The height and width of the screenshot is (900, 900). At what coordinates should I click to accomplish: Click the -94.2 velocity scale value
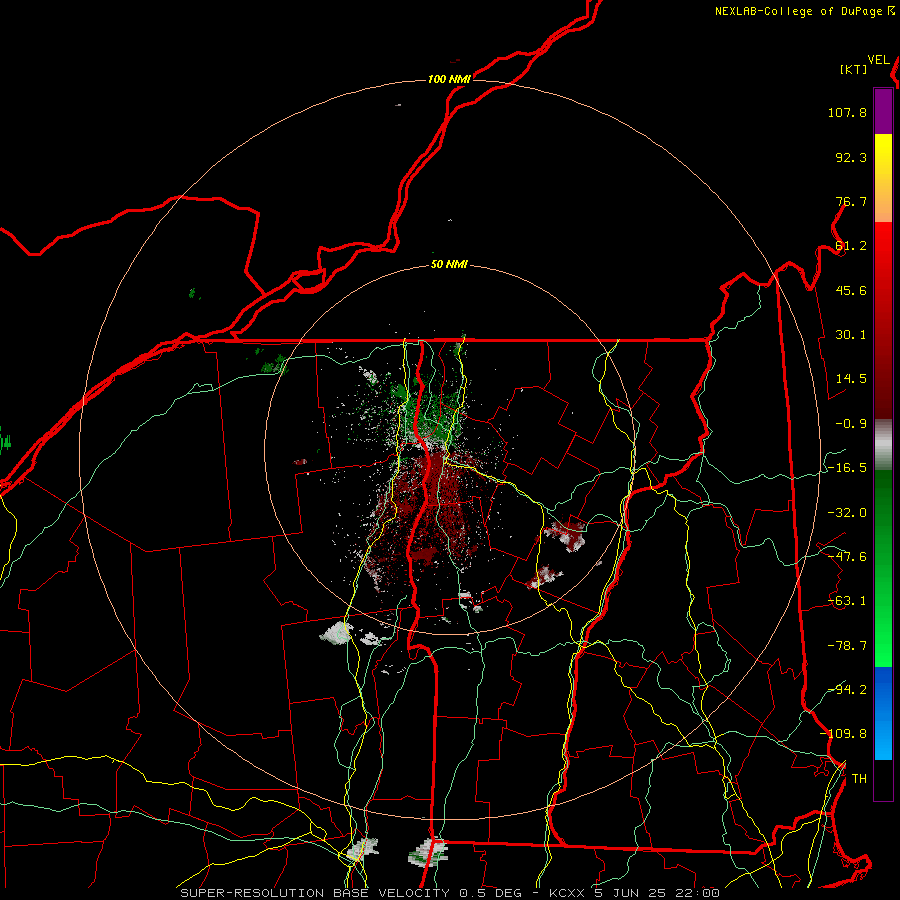pos(847,689)
